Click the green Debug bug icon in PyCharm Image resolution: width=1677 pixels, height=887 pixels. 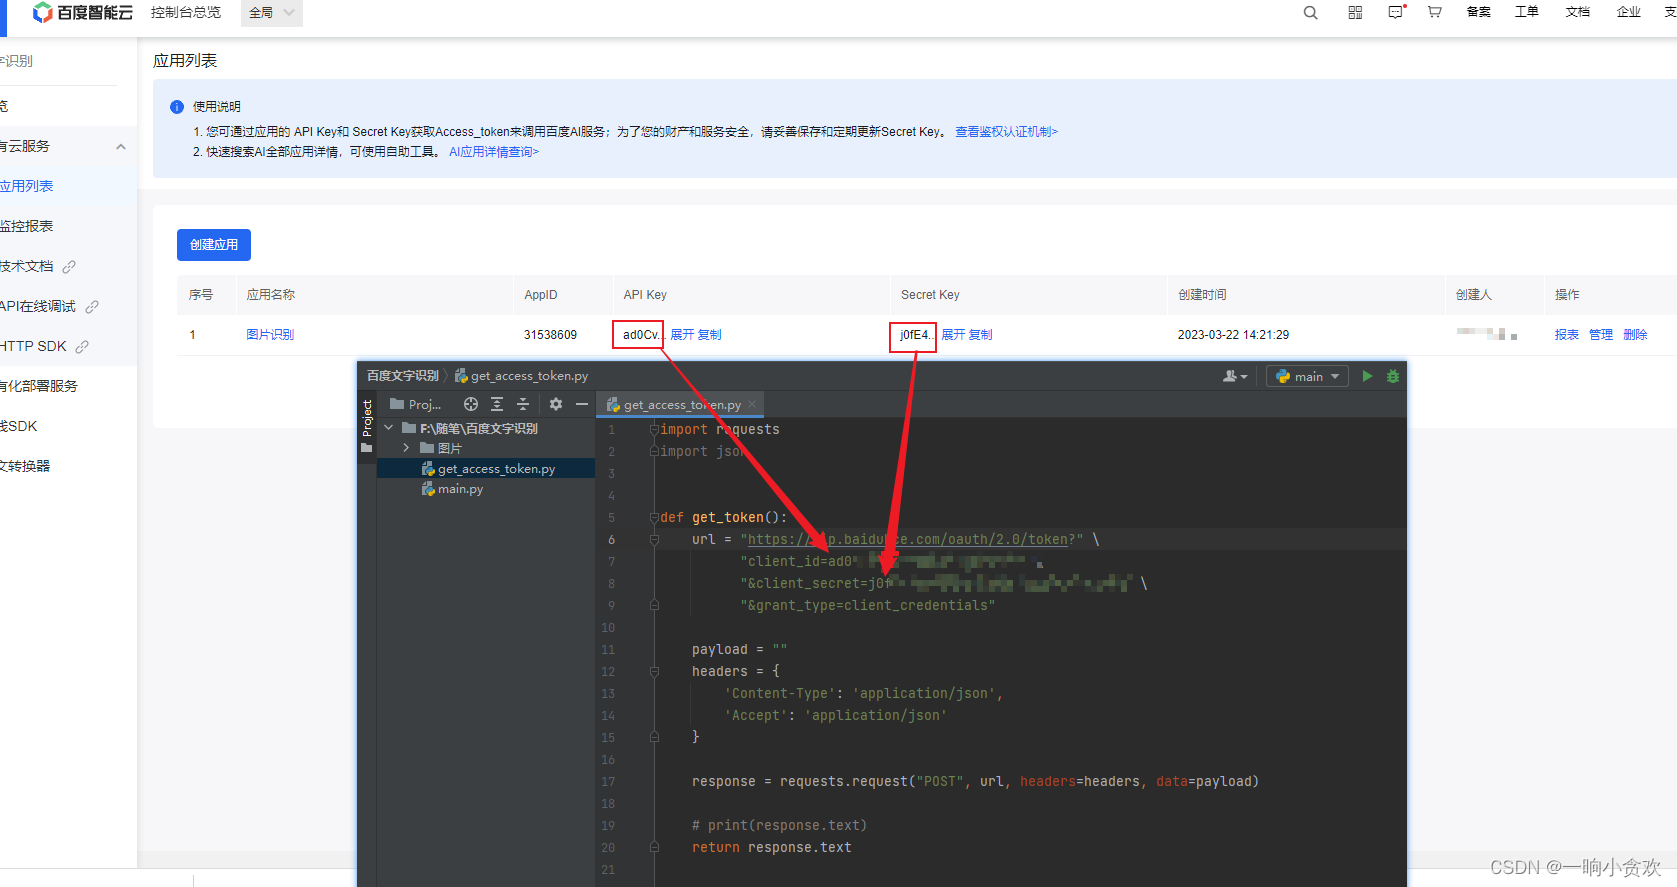tap(1393, 376)
